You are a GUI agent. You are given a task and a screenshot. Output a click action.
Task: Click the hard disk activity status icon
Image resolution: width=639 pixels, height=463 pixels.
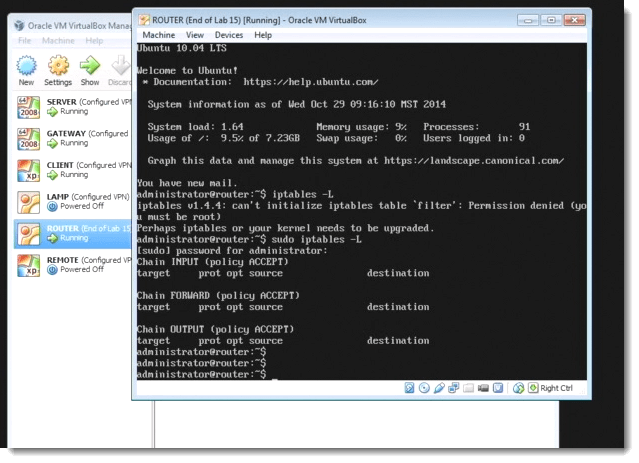410,388
